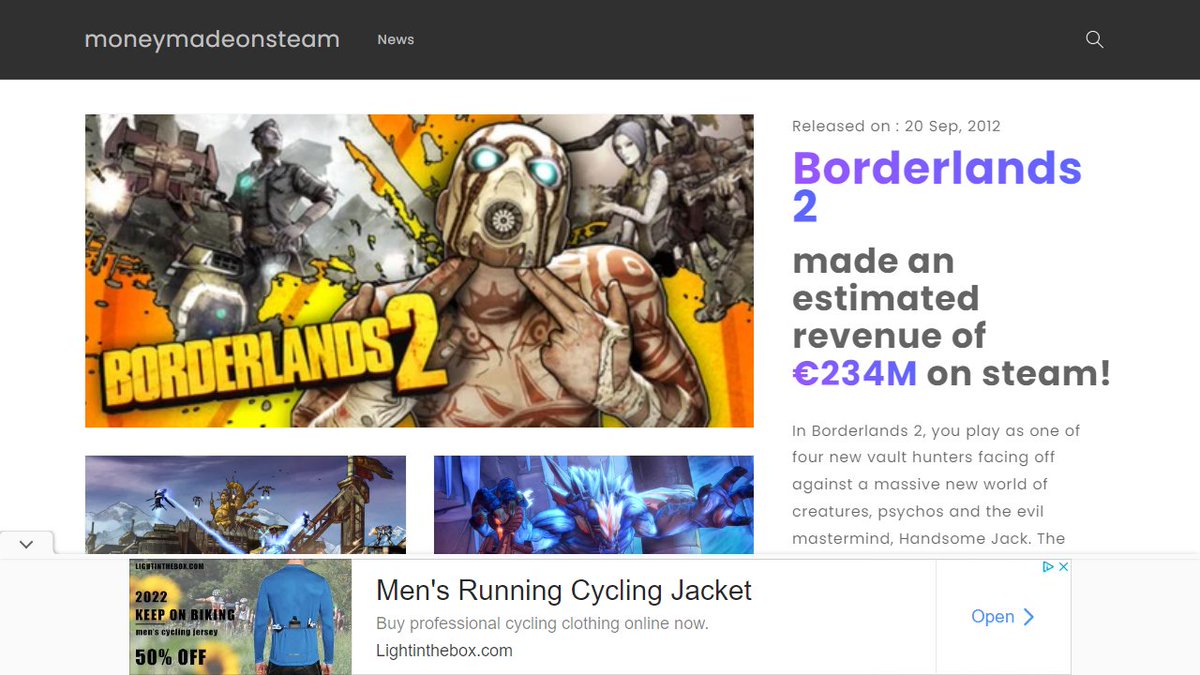Open the News menu item
The image size is (1200, 675).
point(396,40)
